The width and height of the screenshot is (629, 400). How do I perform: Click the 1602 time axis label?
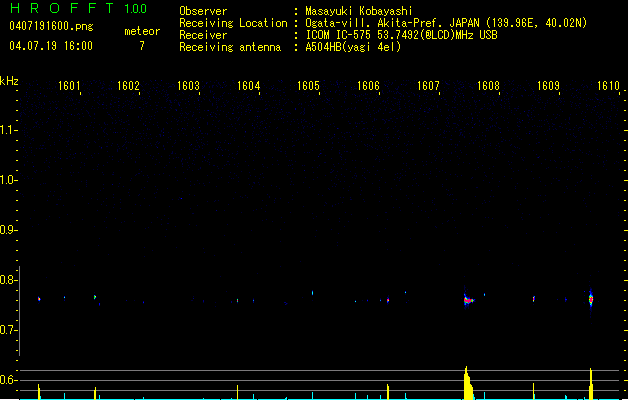tap(128, 86)
